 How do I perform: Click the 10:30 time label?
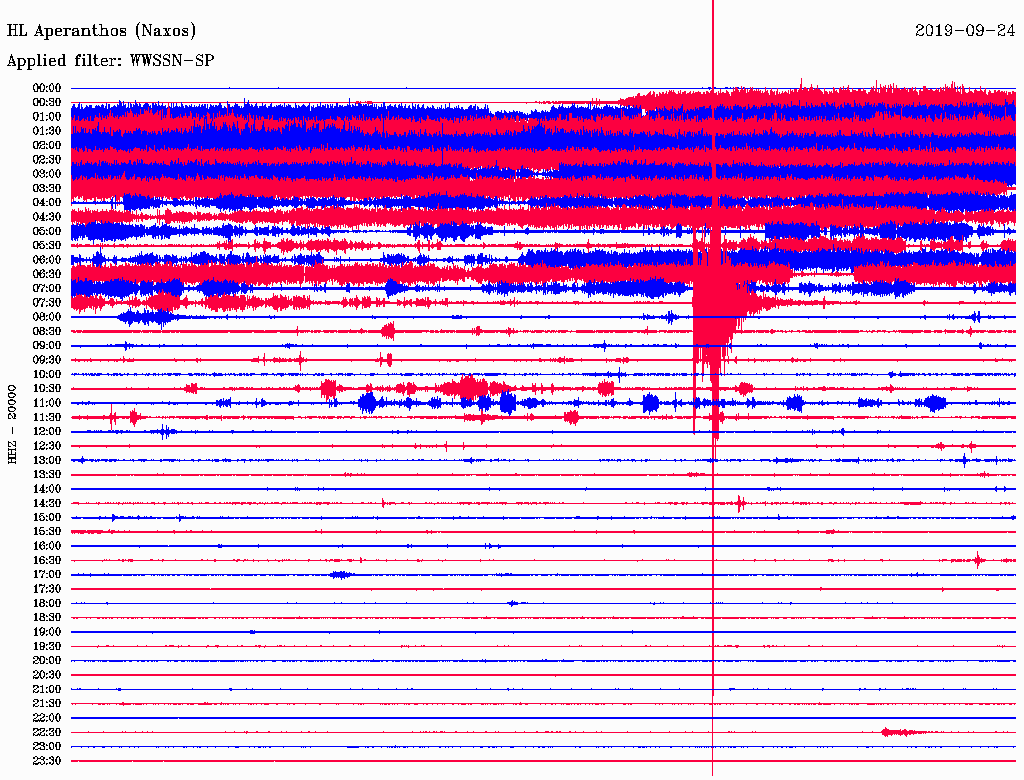(47, 389)
